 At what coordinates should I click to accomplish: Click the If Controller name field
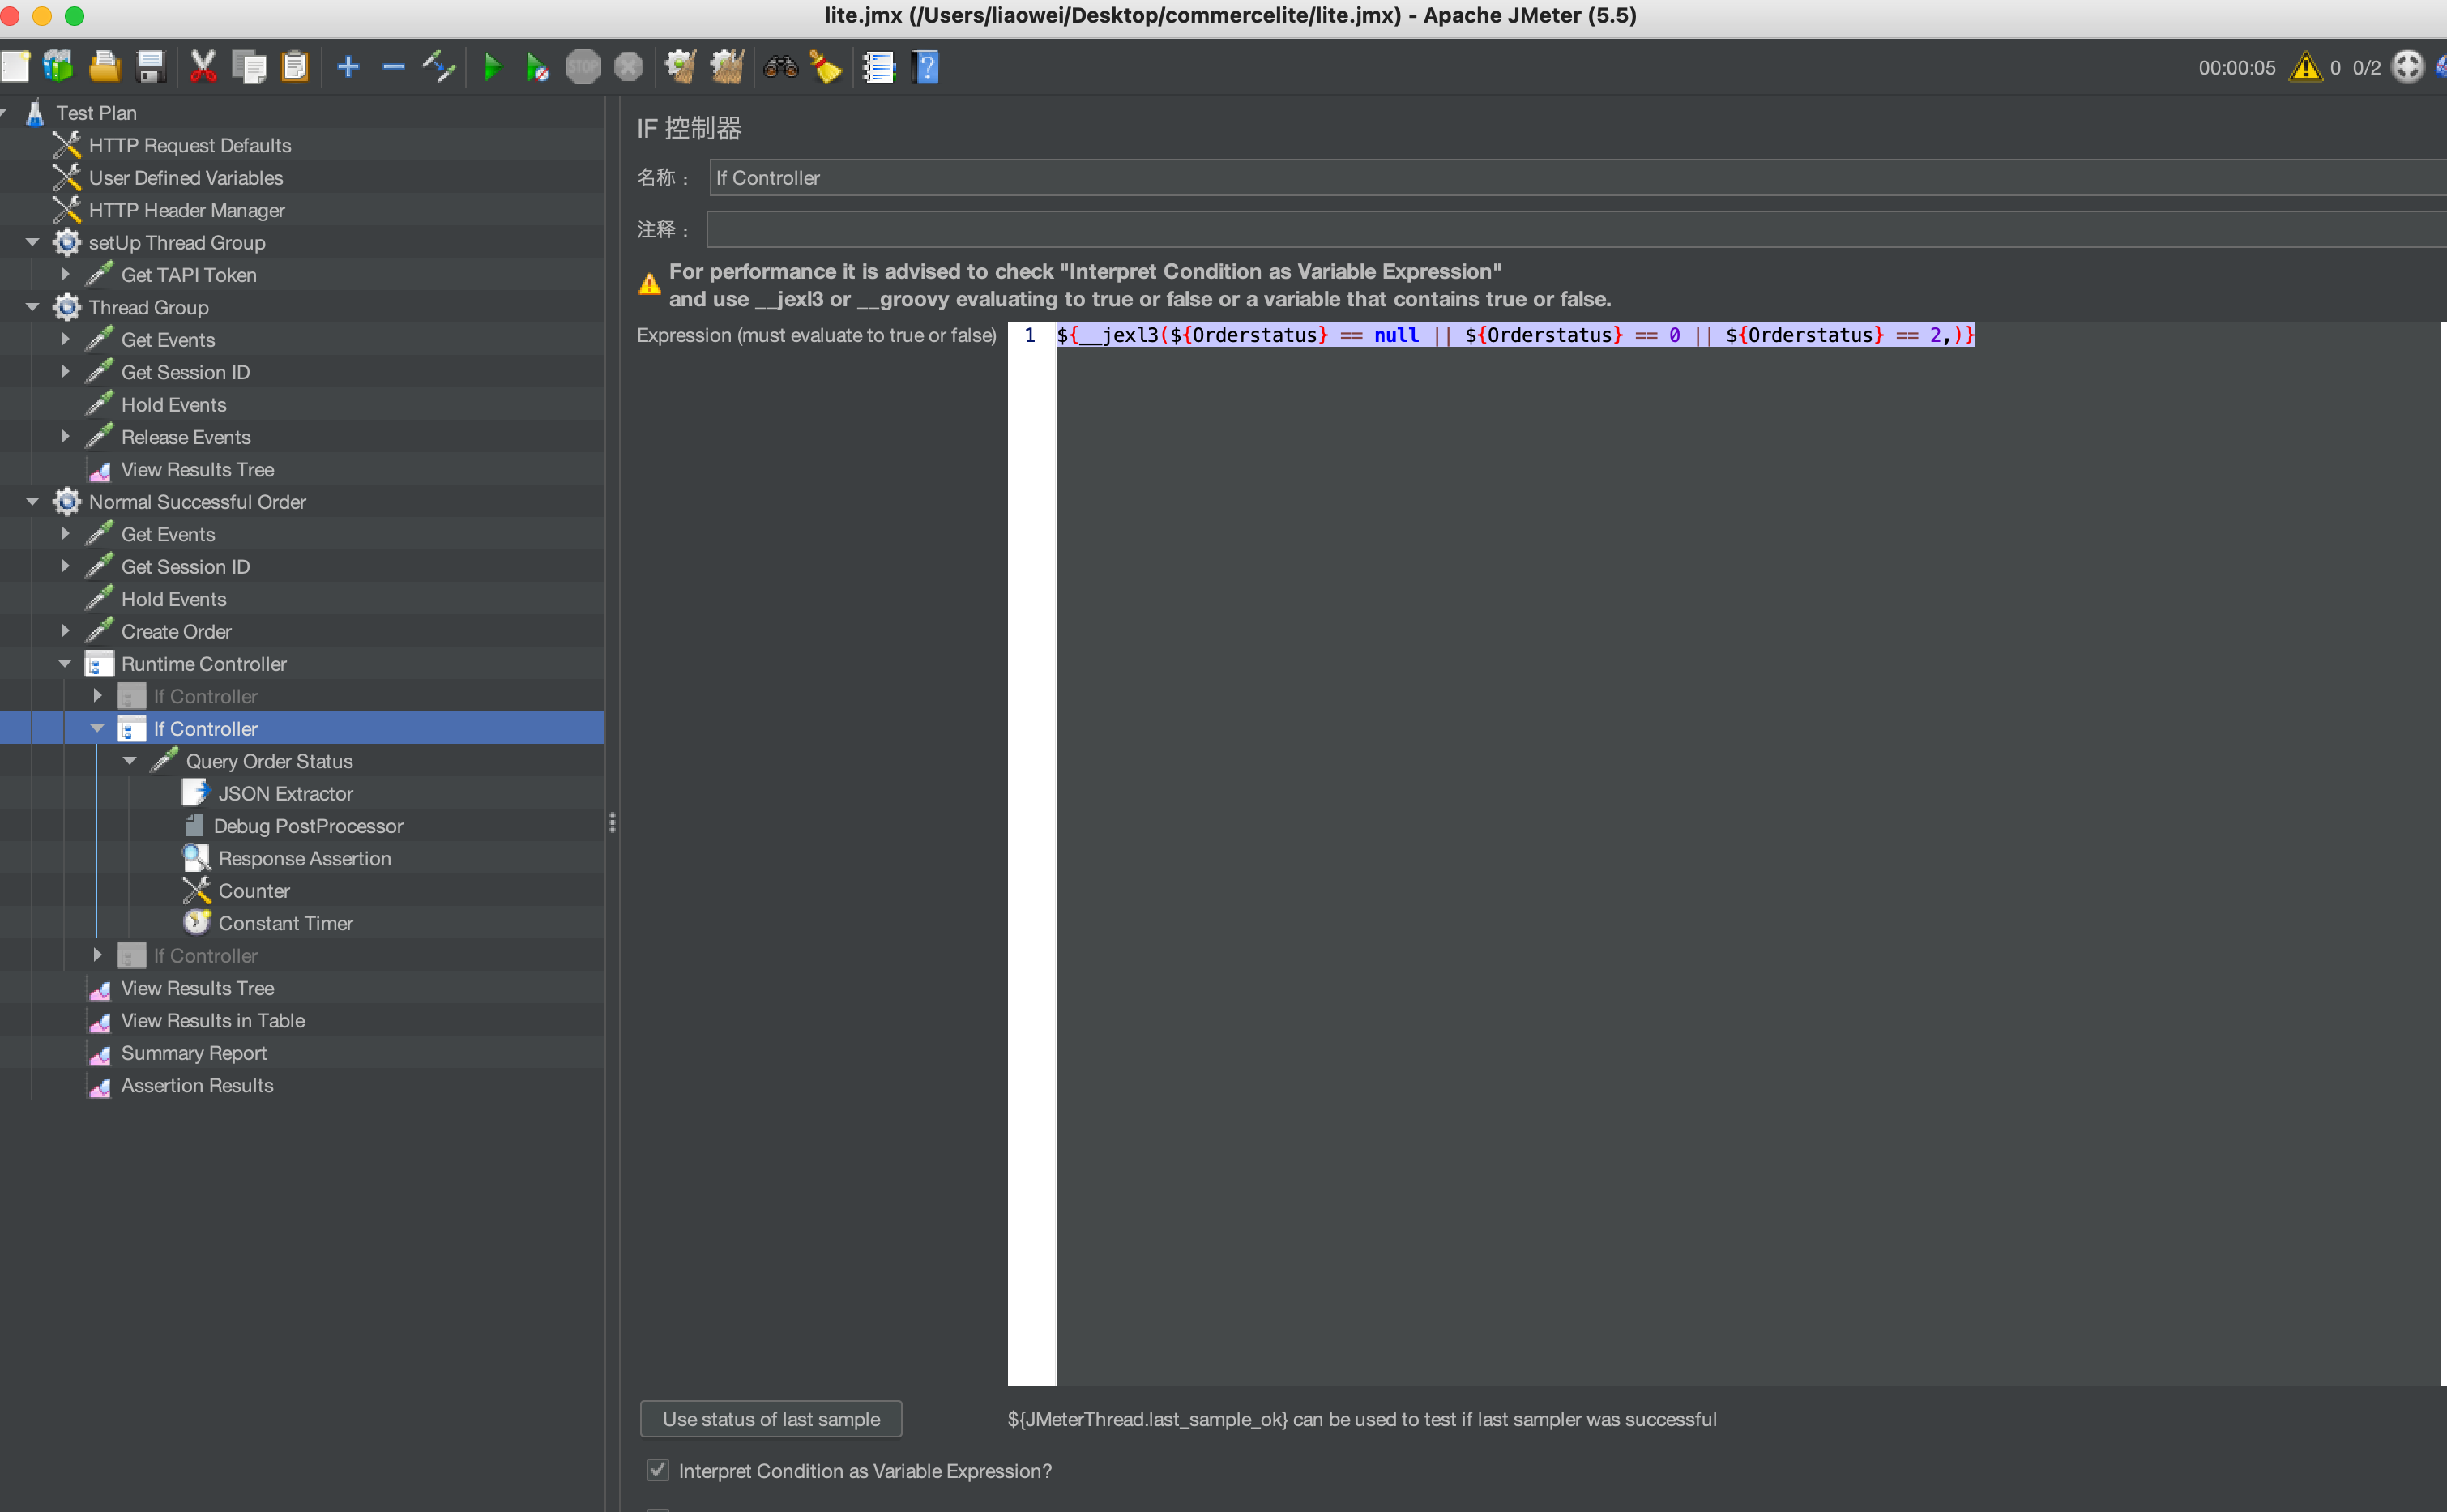[1578, 178]
